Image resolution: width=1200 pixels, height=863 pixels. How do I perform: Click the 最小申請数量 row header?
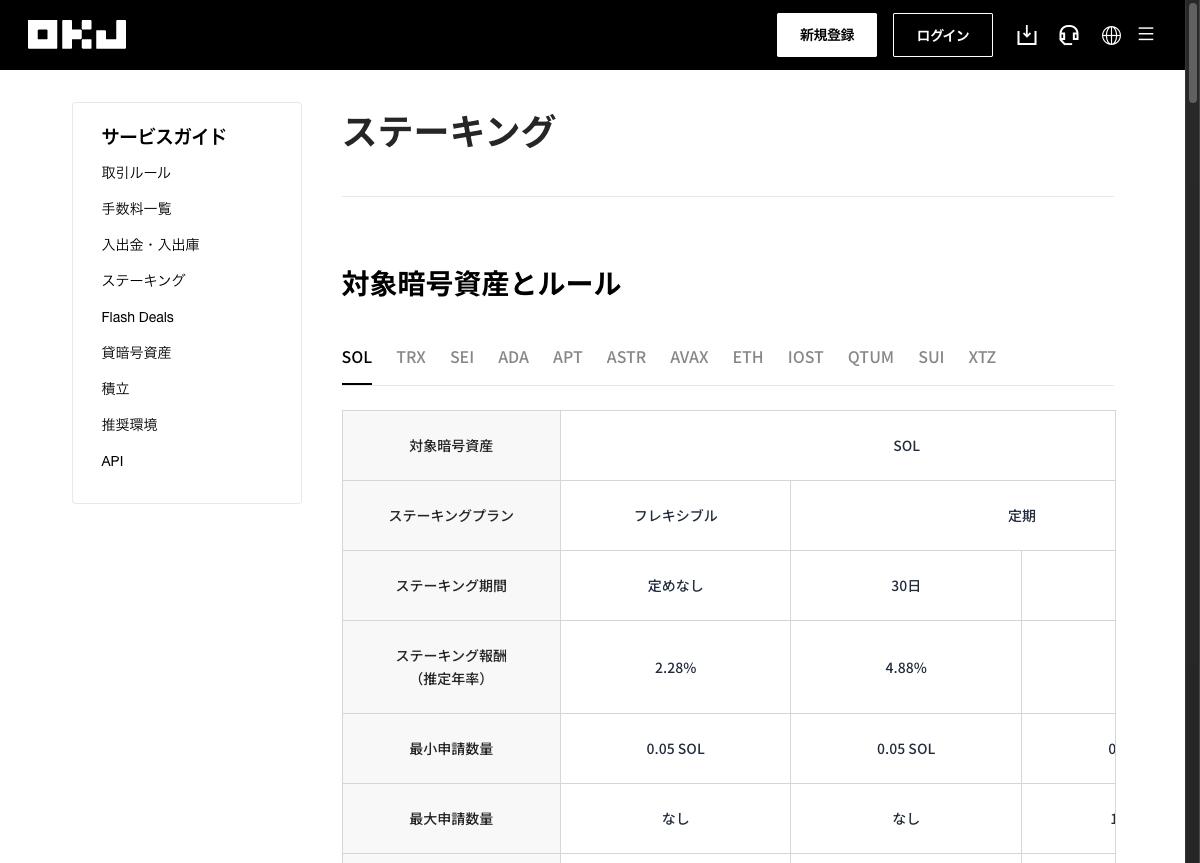pyautogui.click(x=451, y=749)
